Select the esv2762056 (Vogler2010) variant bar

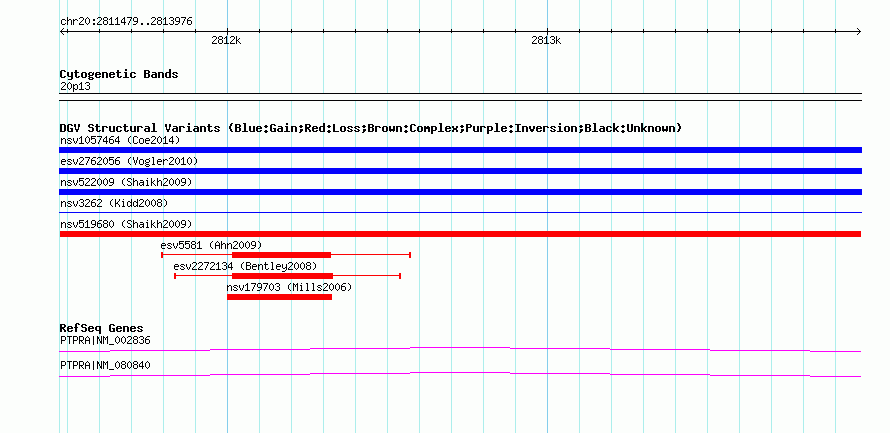pyautogui.click(x=460, y=171)
